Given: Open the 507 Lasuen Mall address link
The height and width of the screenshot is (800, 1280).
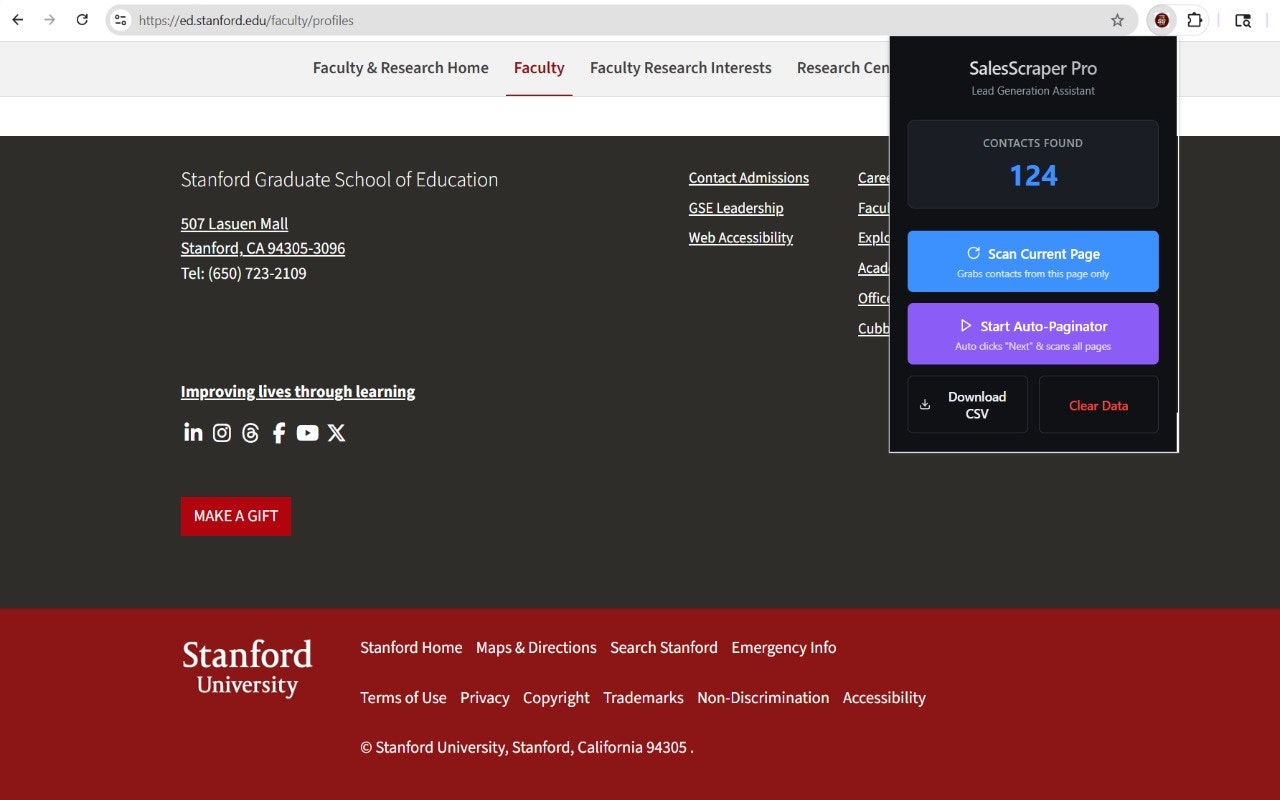Looking at the screenshot, I should [x=235, y=224].
